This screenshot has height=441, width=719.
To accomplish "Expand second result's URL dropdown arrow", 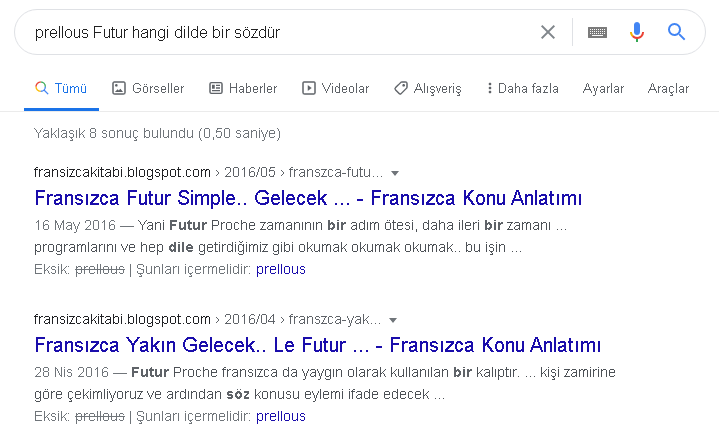I will click(x=395, y=320).
